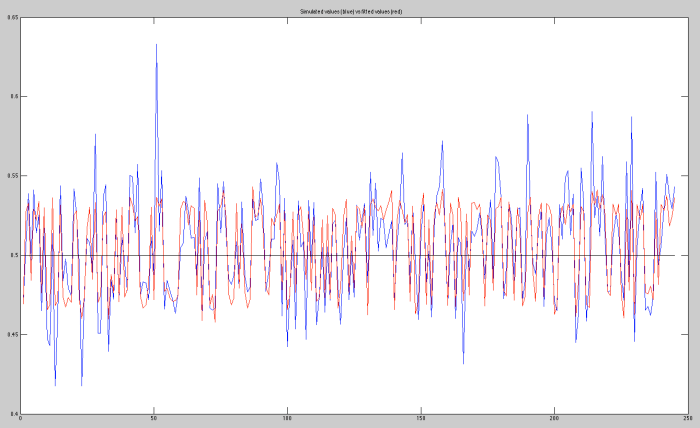The width and height of the screenshot is (700, 428).
Task: Click the blue peak near x=28
Action: click(x=95, y=135)
